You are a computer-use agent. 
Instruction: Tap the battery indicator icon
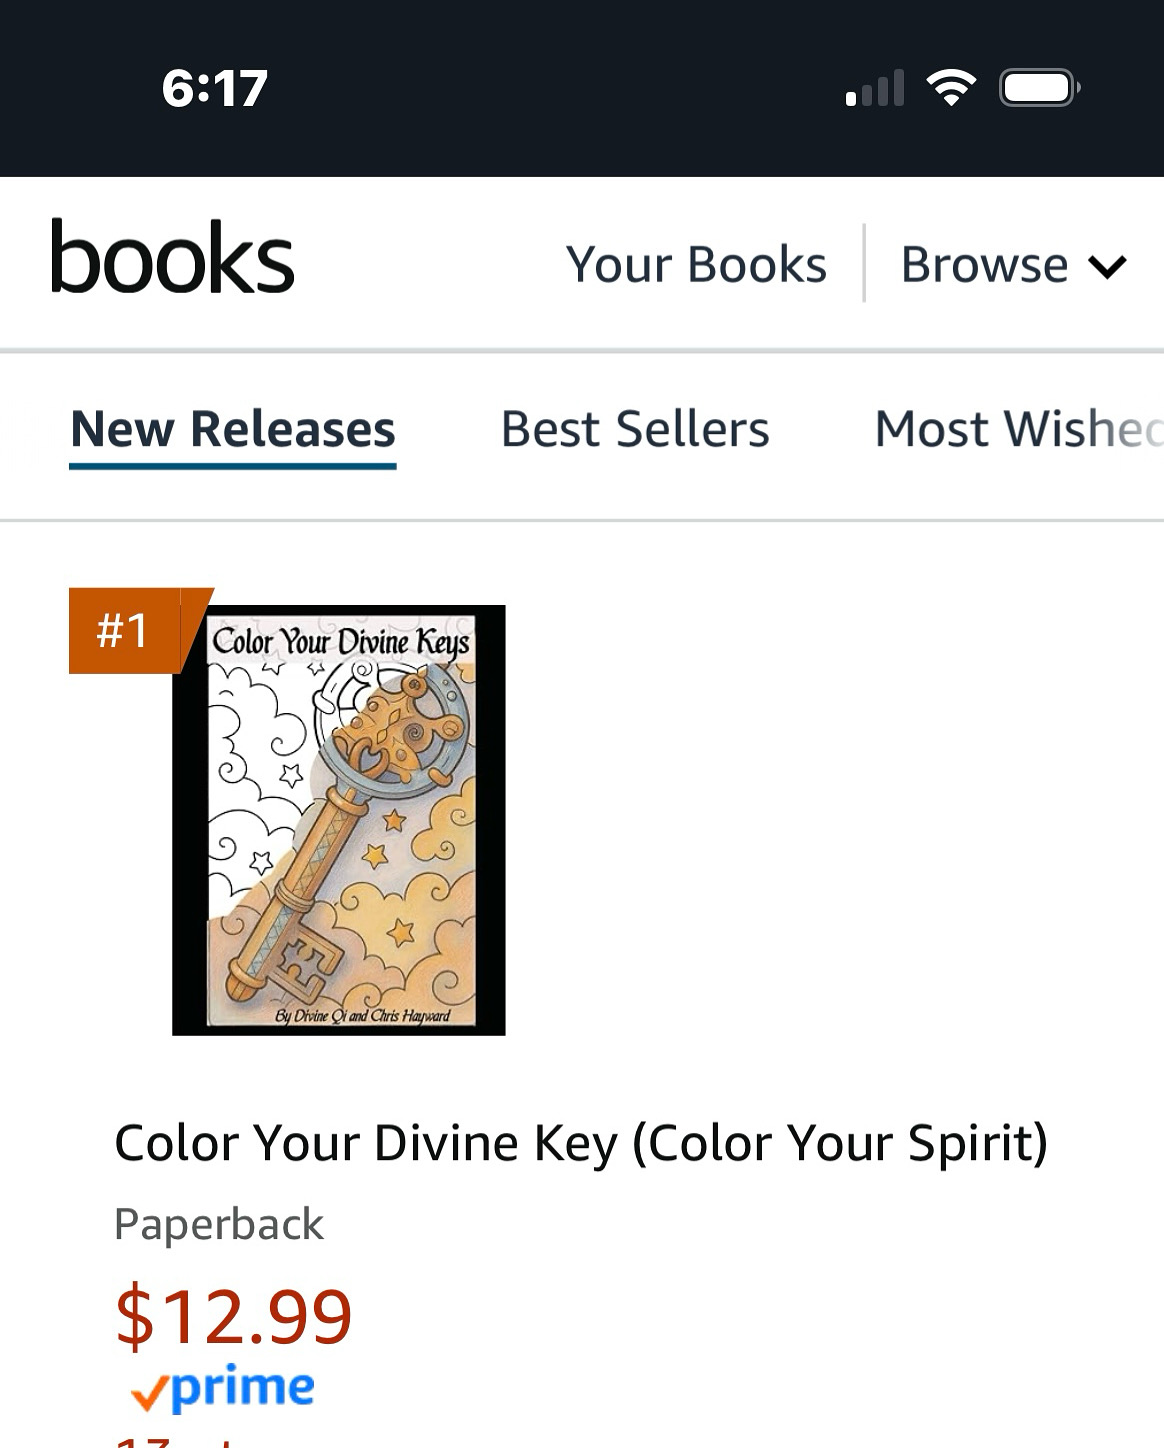click(x=1039, y=88)
